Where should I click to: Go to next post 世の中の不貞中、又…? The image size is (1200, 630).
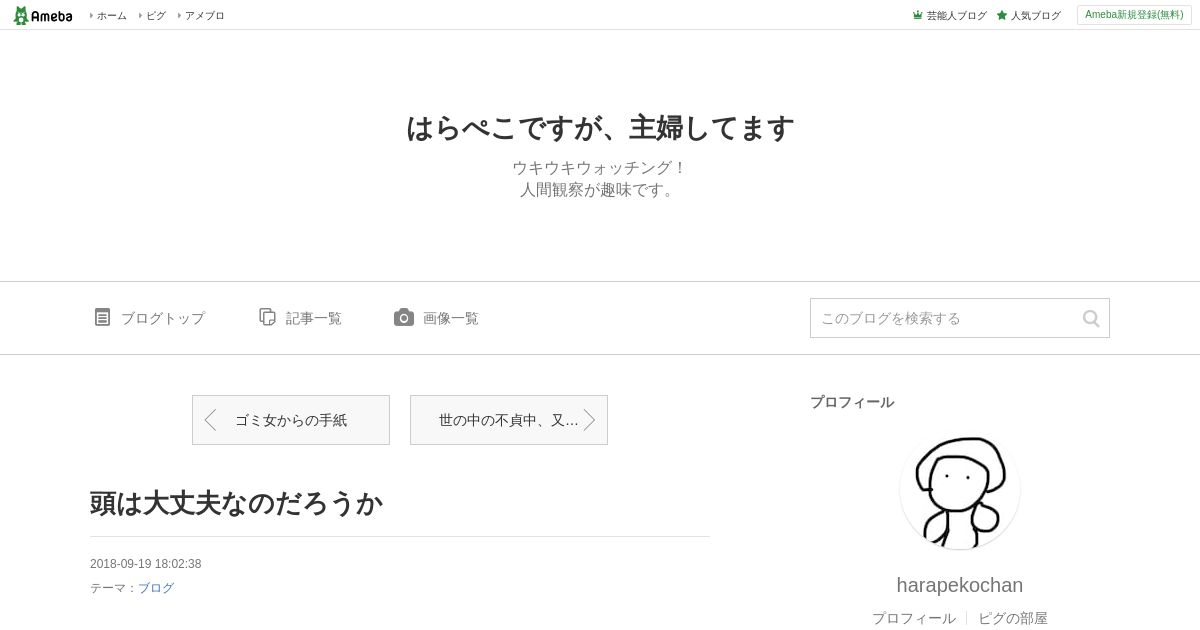(509, 420)
